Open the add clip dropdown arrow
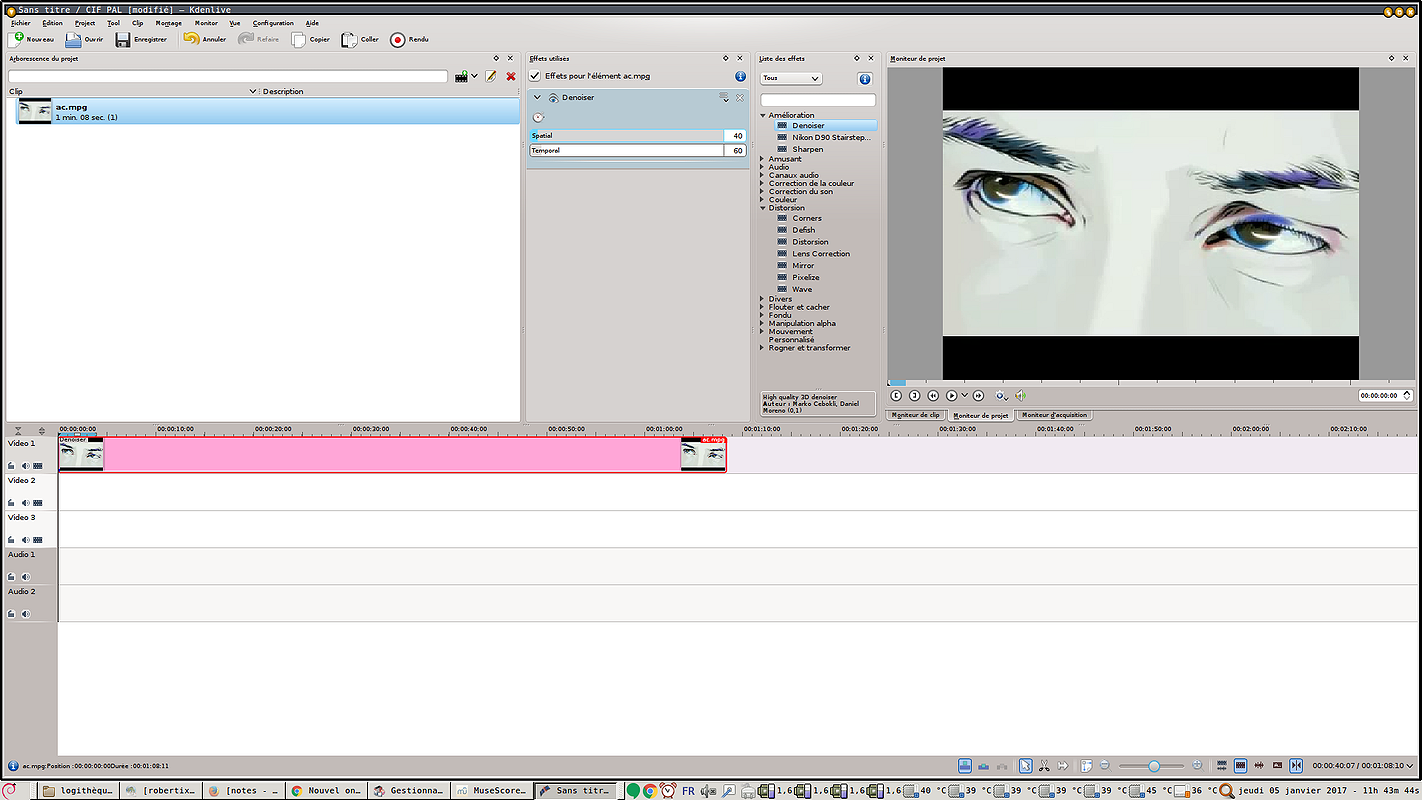Image resolution: width=1422 pixels, height=800 pixels. [475, 76]
